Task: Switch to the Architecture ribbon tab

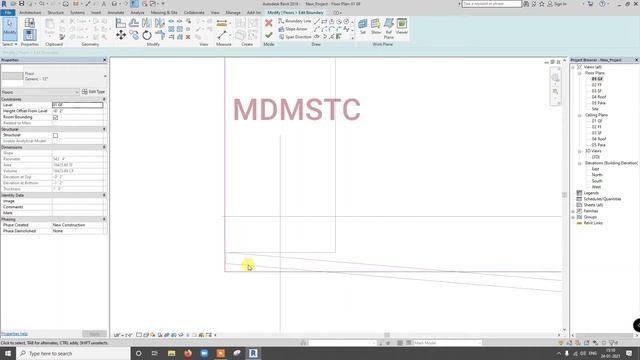Action: [30, 13]
